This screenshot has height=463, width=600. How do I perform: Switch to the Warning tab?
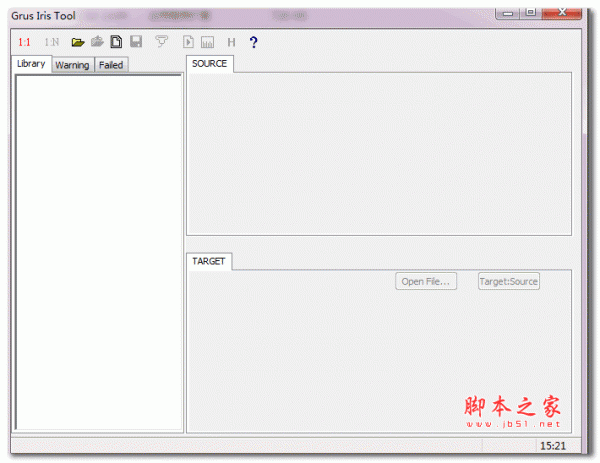click(72, 65)
